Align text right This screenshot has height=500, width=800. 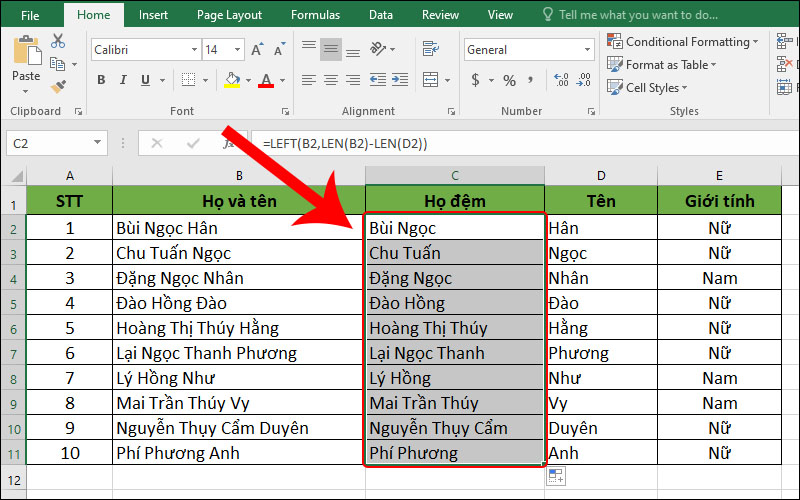tap(353, 80)
